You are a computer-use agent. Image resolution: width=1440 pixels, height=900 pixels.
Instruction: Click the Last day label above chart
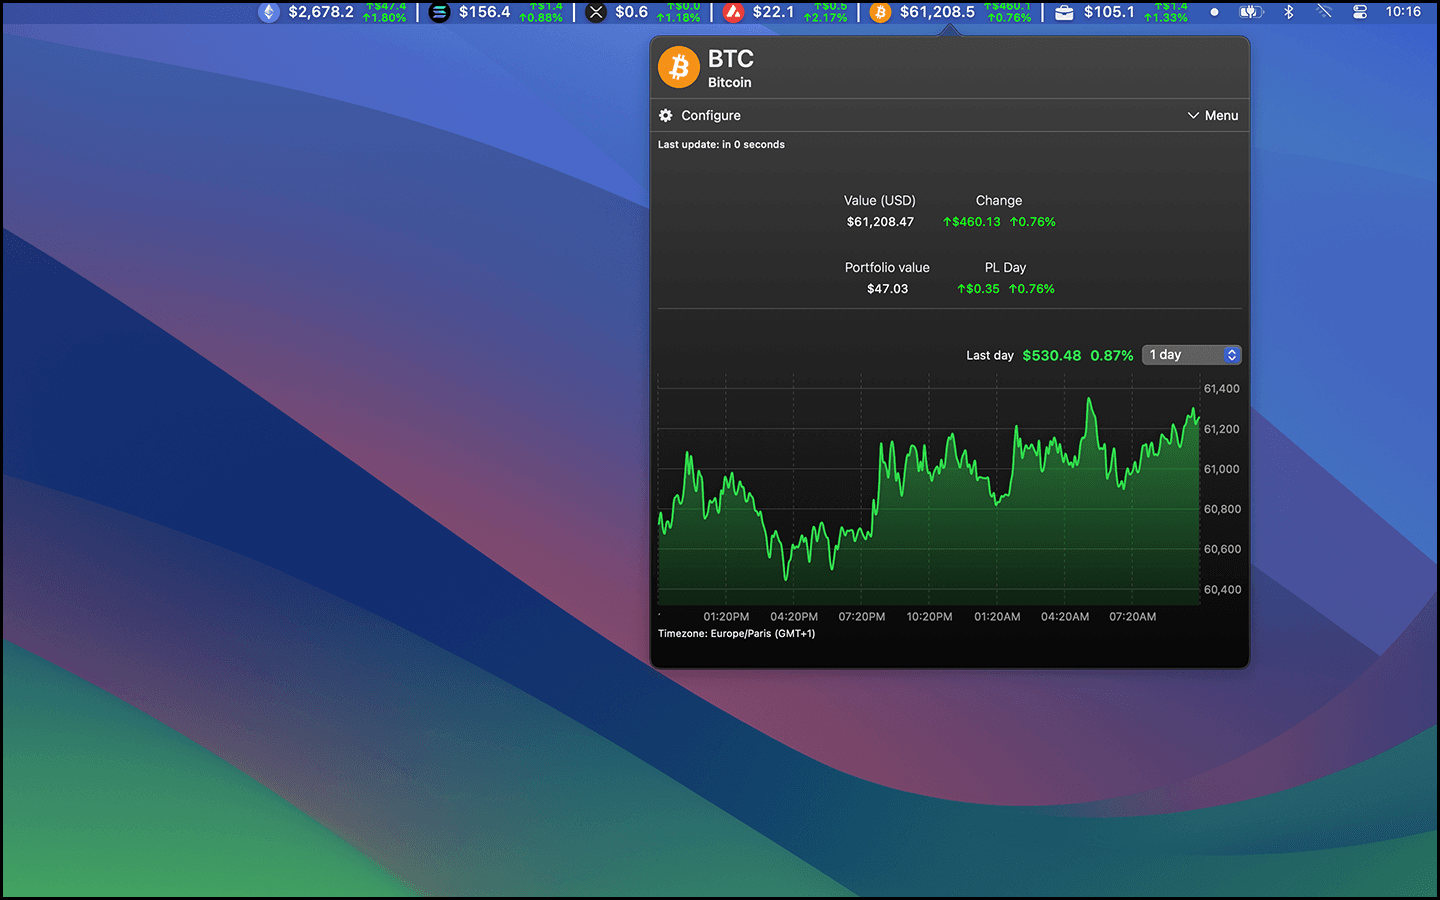click(990, 355)
